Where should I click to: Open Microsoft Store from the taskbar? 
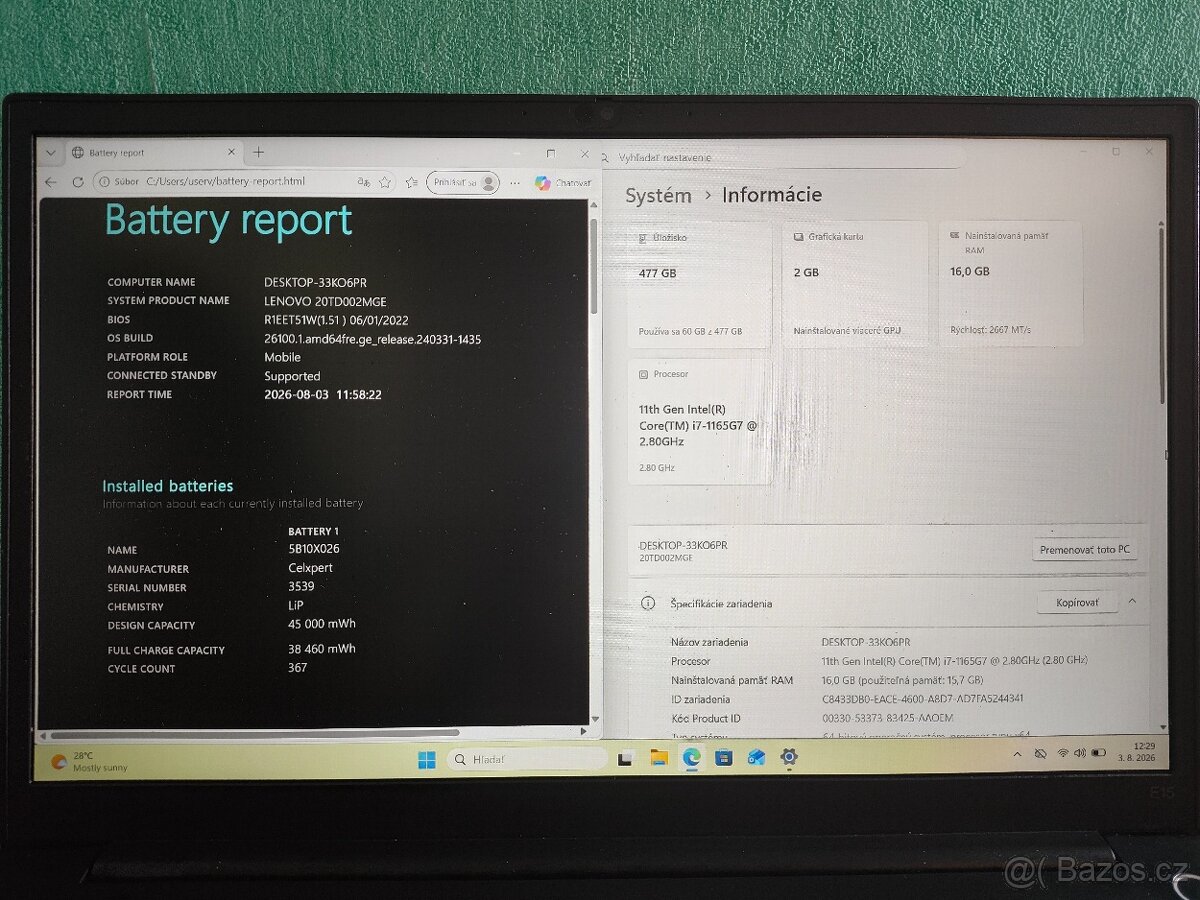(x=724, y=758)
